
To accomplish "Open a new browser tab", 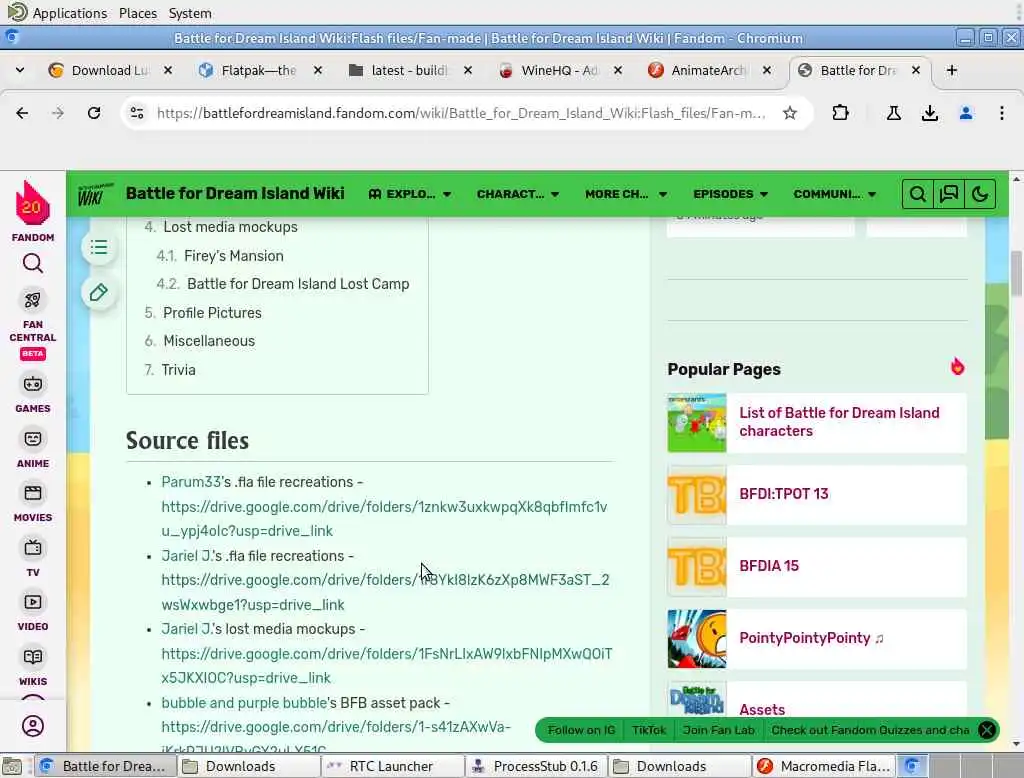I will click(x=952, y=70).
